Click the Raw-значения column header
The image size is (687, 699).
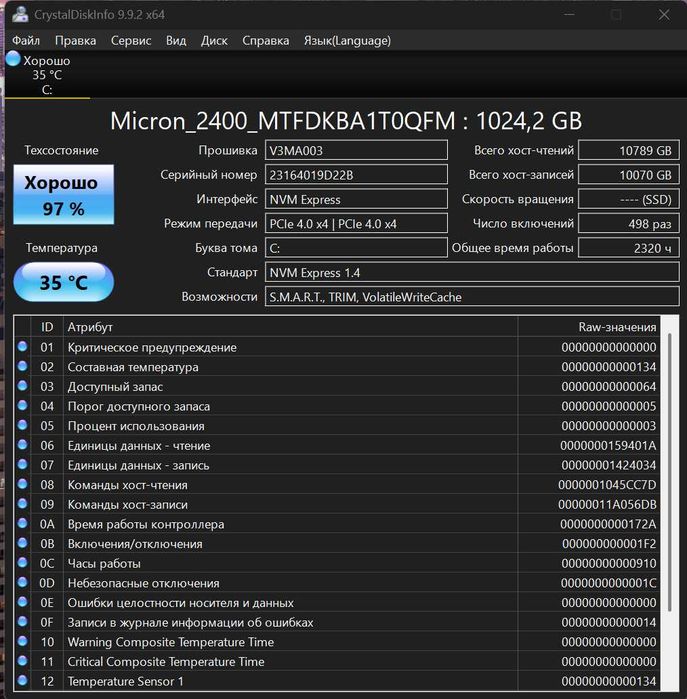point(588,327)
